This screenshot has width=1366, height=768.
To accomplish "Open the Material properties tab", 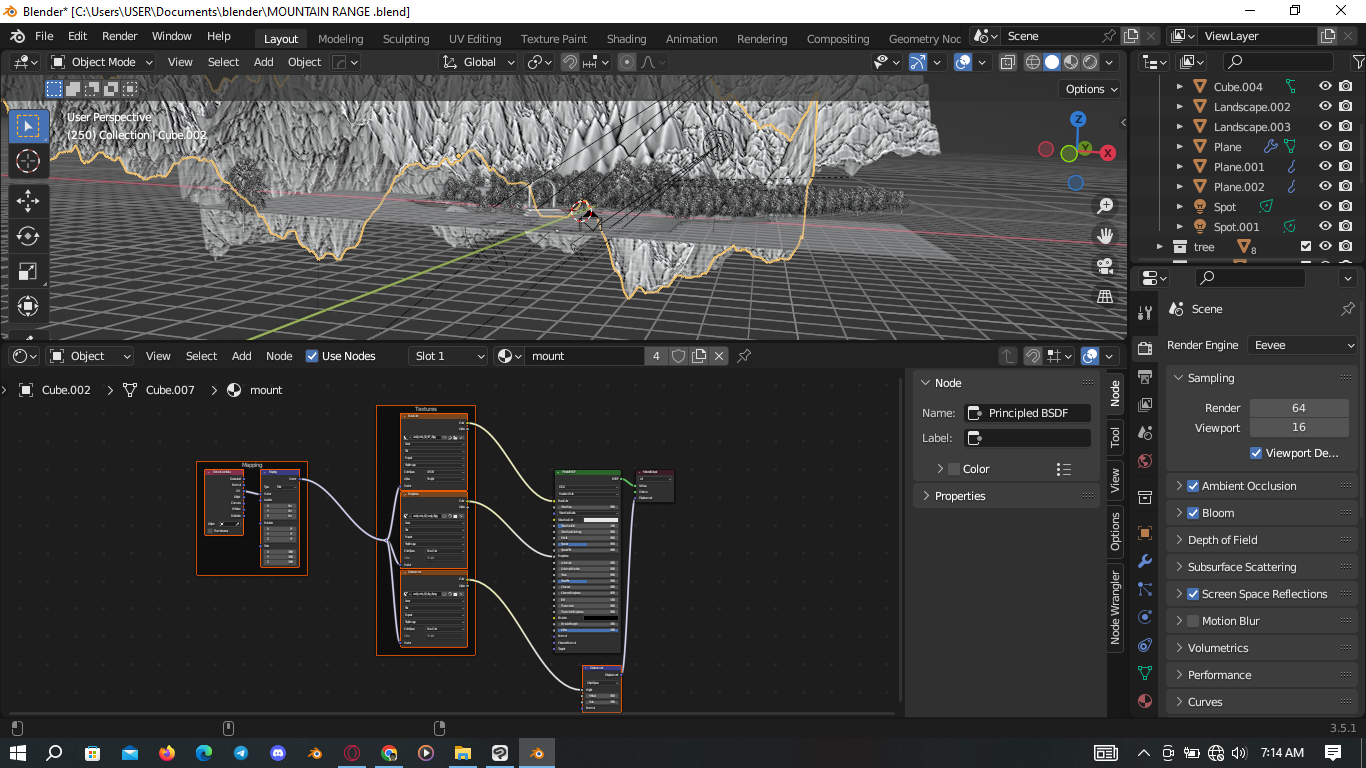I will [x=1145, y=701].
